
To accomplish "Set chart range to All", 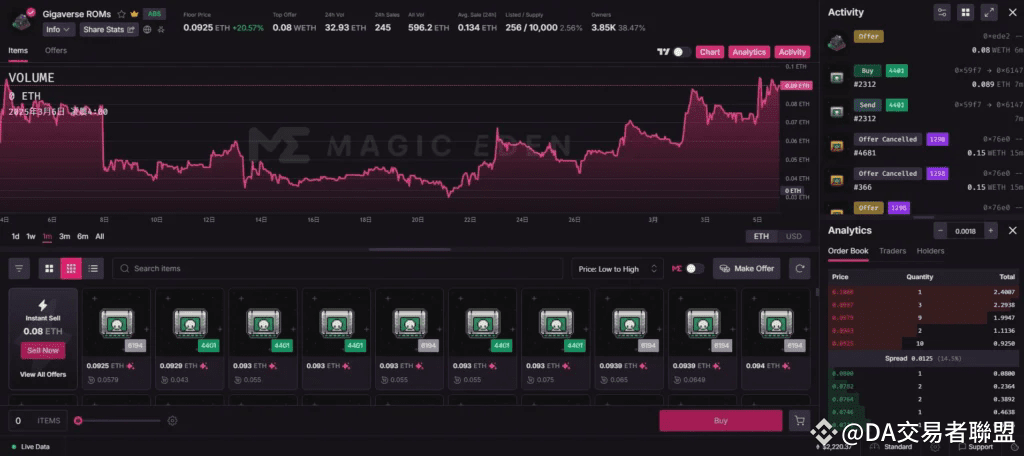I will (99, 236).
